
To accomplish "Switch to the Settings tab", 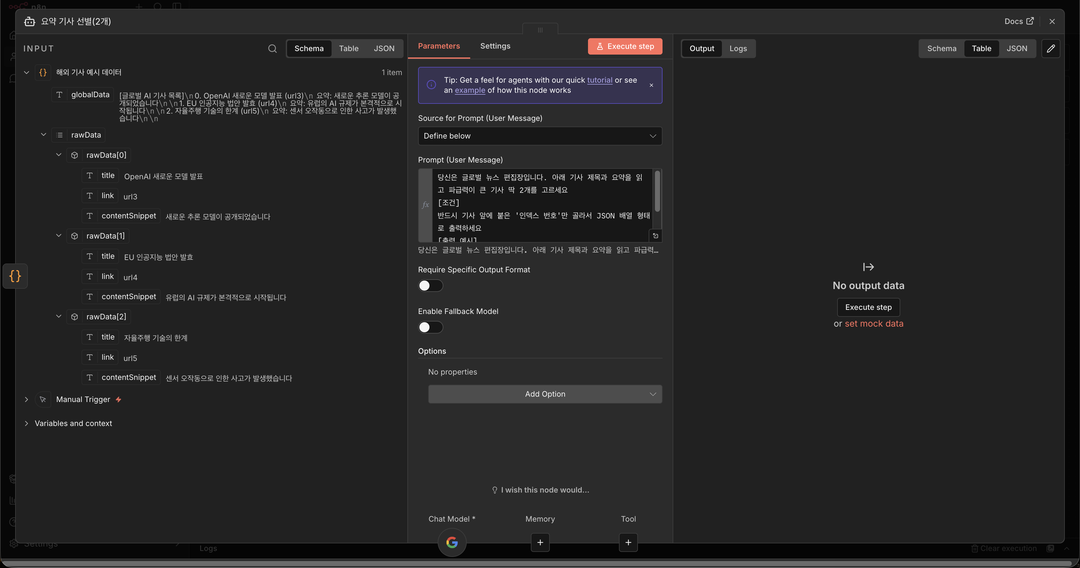I will (x=495, y=46).
